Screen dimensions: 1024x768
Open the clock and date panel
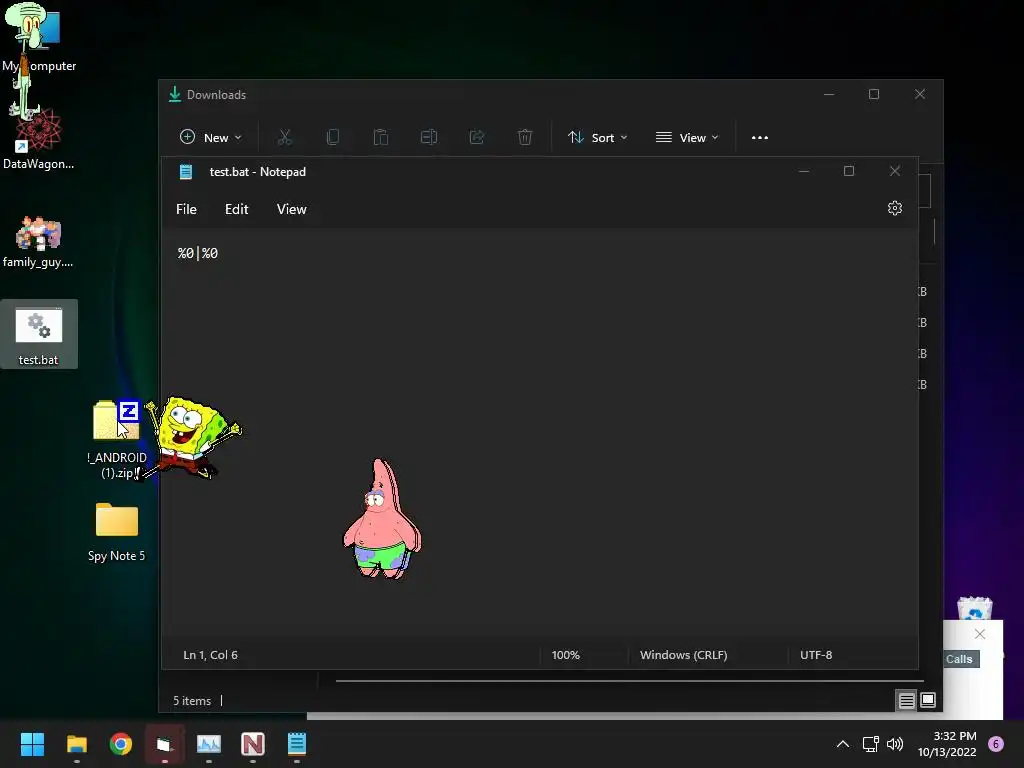point(947,744)
